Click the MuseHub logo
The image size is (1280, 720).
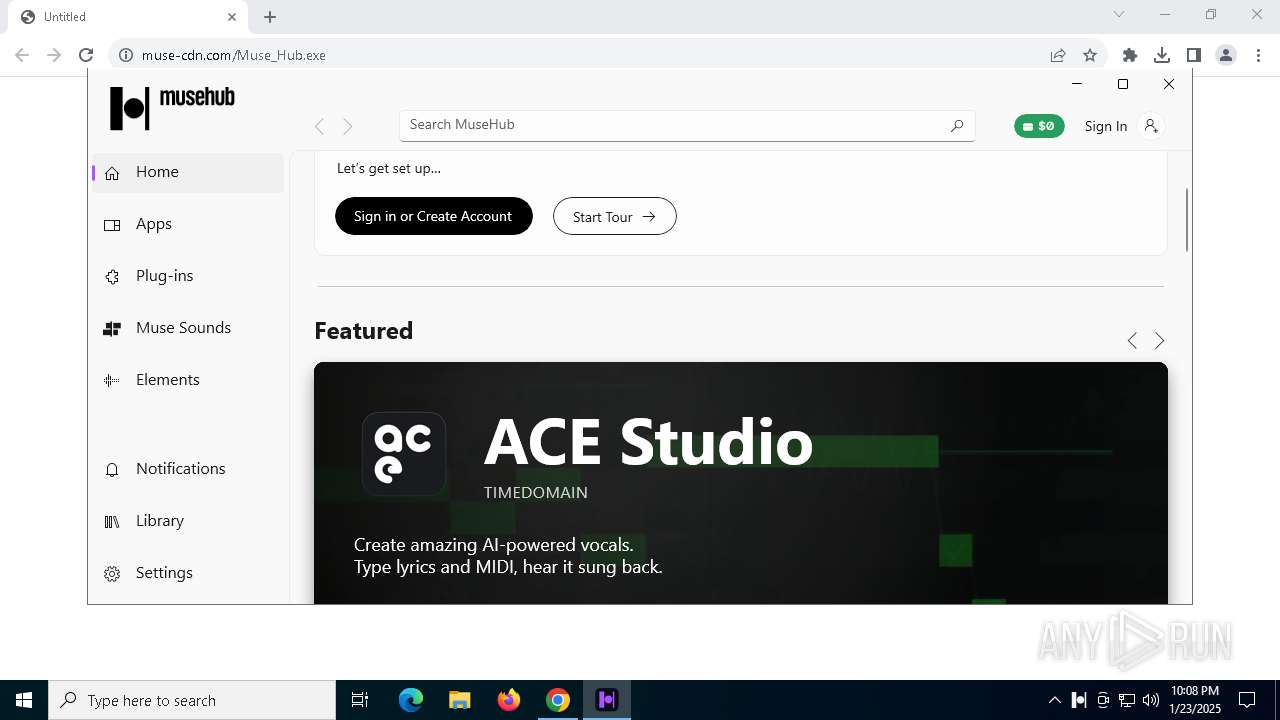click(172, 108)
